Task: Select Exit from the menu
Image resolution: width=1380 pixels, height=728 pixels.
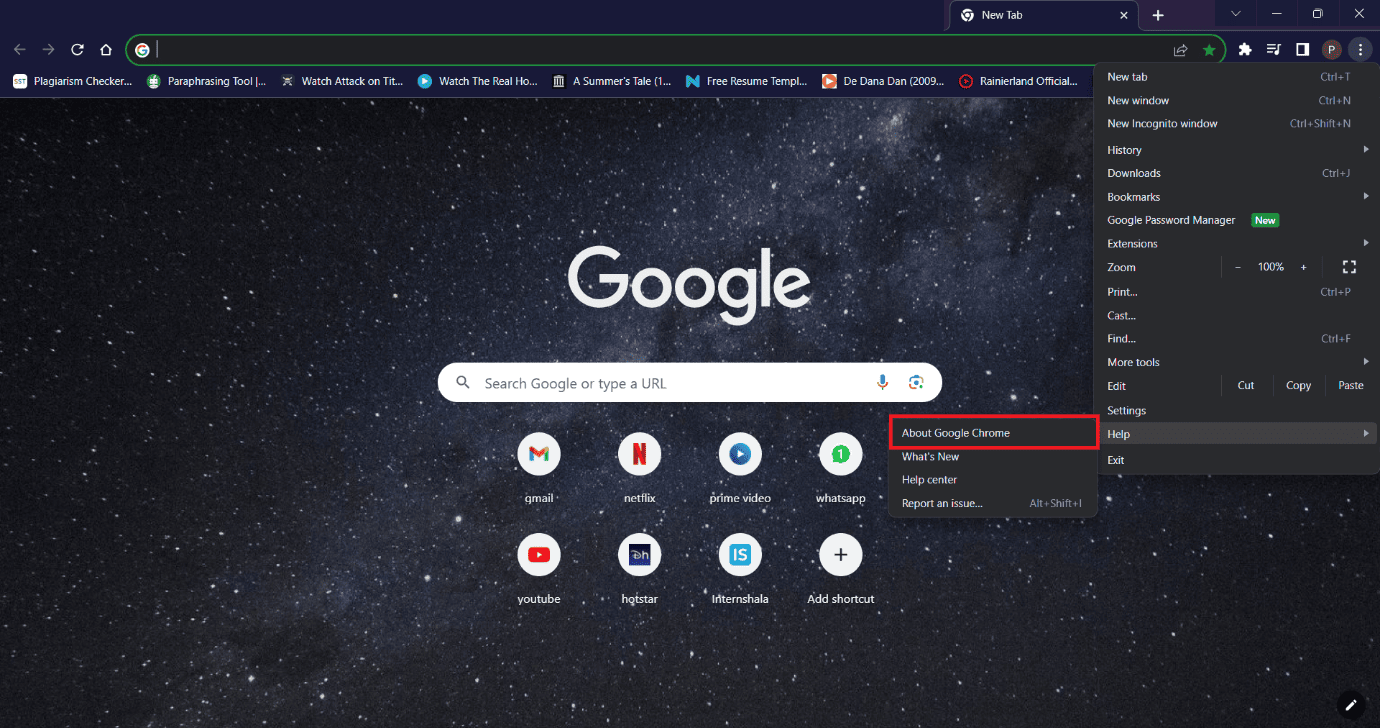Action: (x=1236, y=460)
